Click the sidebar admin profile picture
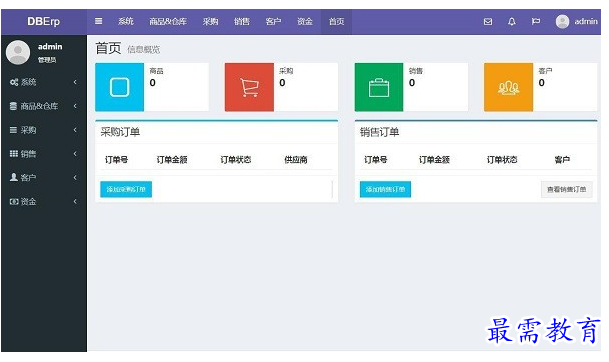This screenshot has height=362, width=609. pos(18,52)
